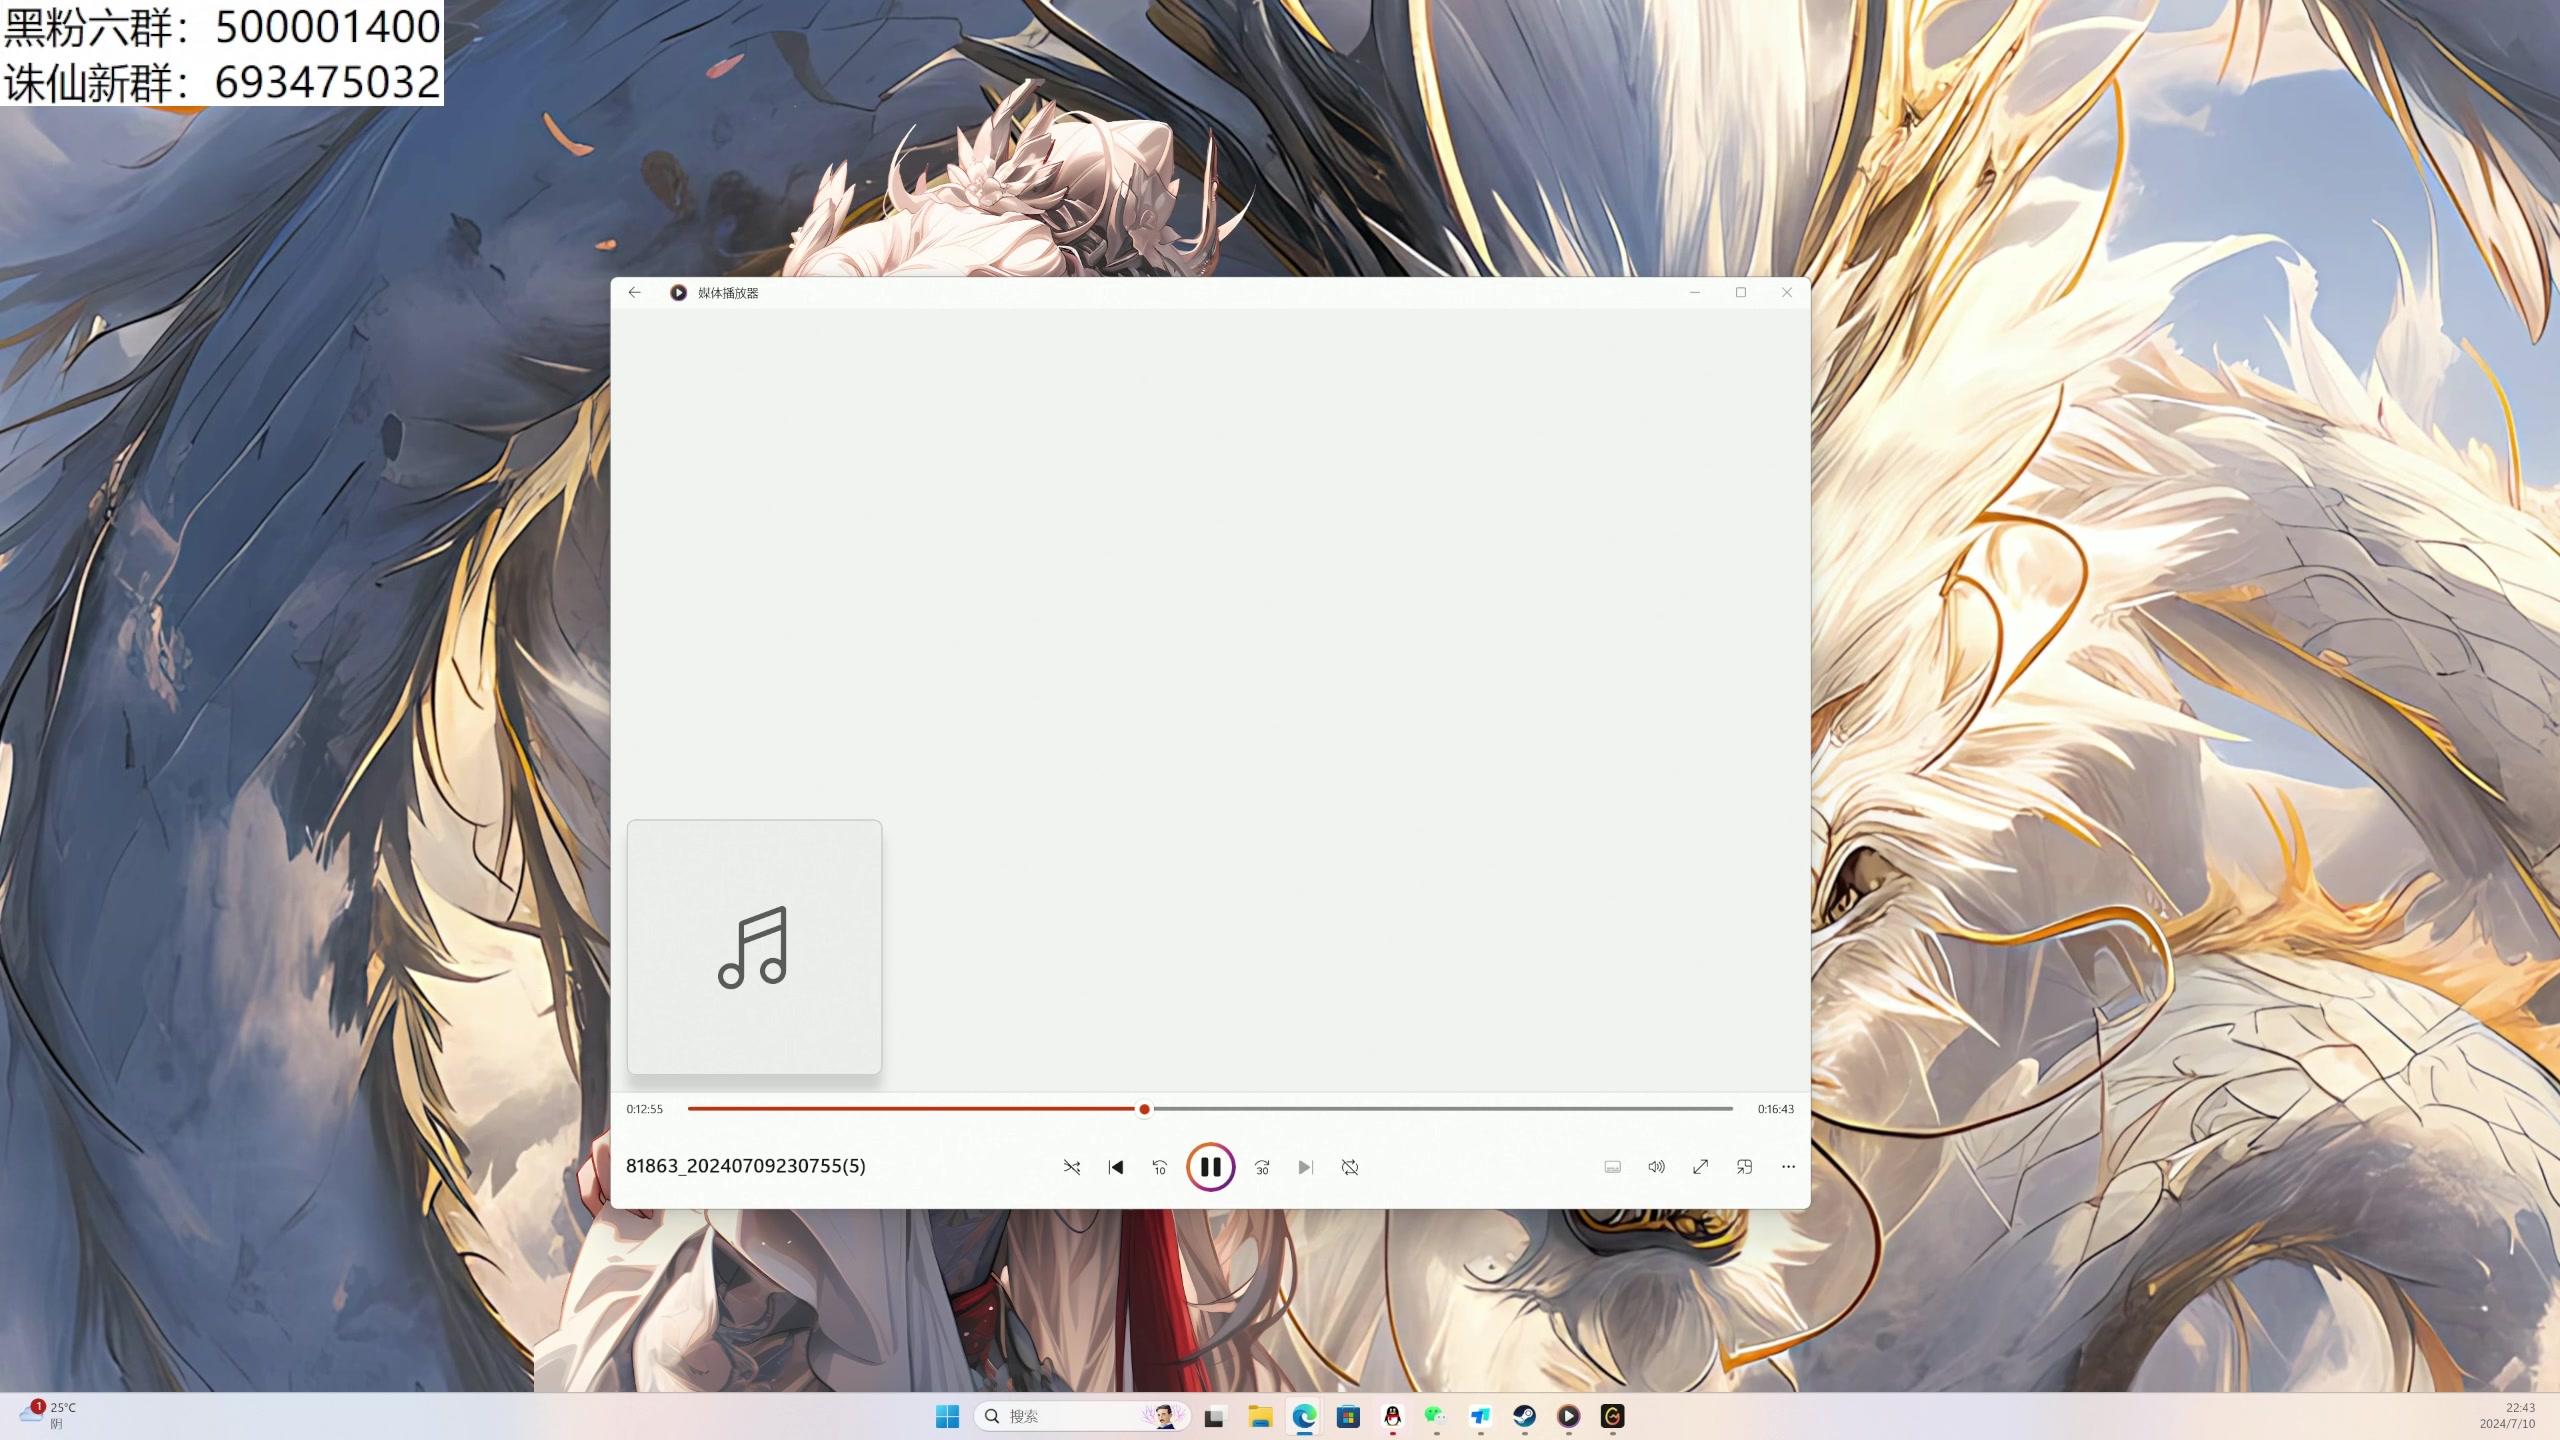The image size is (2560, 1440).
Task: Open QQ penguin app in the taskbar
Action: click(x=1392, y=1416)
